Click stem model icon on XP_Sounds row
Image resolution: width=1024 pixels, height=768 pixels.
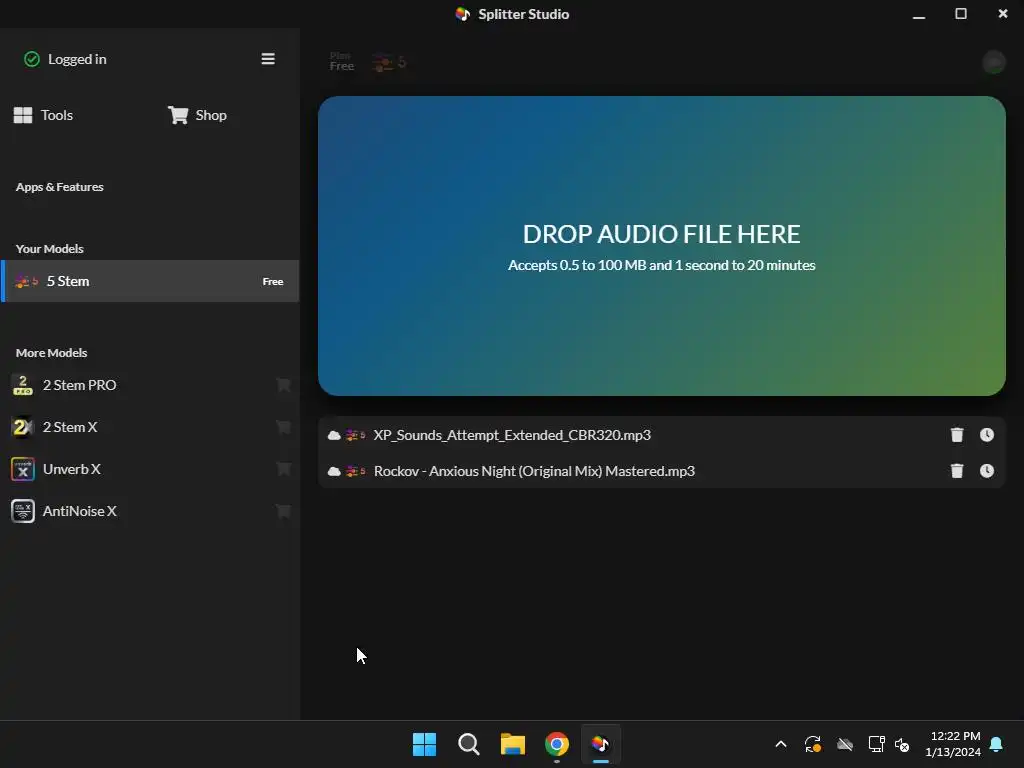click(x=355, y=435)
